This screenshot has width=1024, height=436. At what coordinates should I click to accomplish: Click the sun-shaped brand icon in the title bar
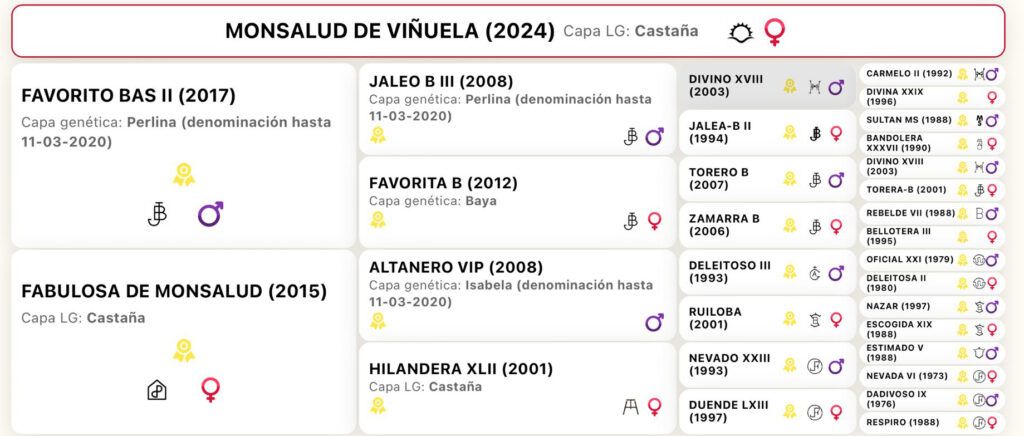[x=741, y=32]
